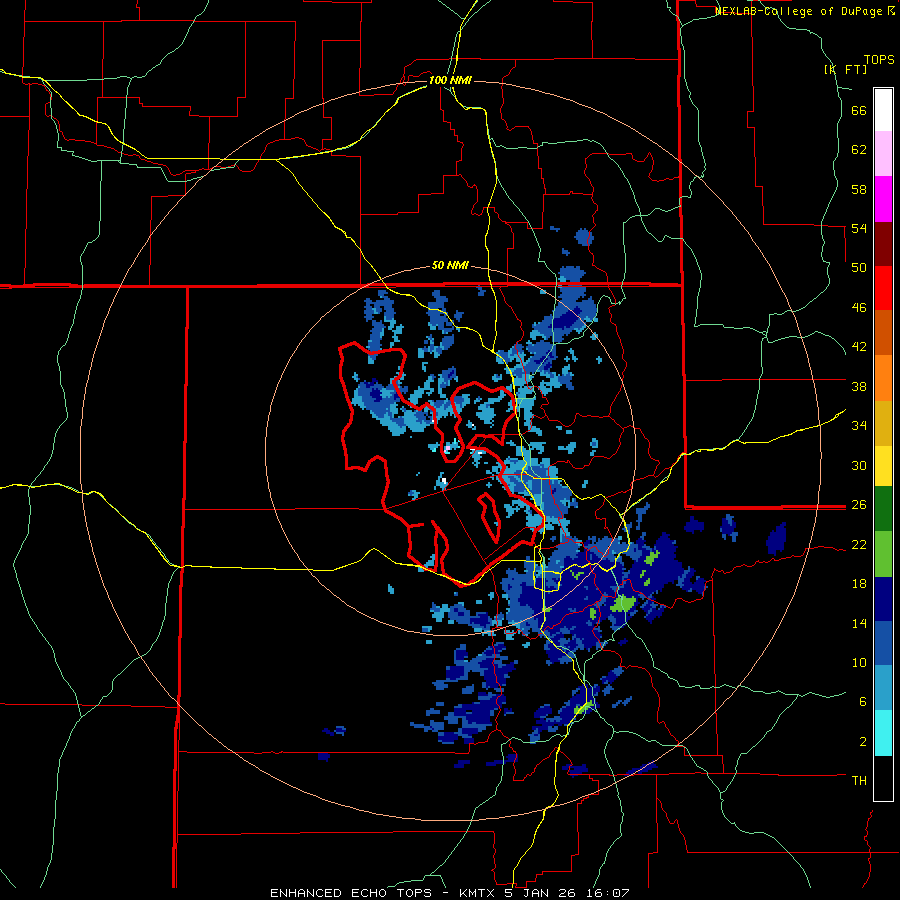The image size is (900, 900).
Task: Click legend value "54"
Action: tap(859, 228)
